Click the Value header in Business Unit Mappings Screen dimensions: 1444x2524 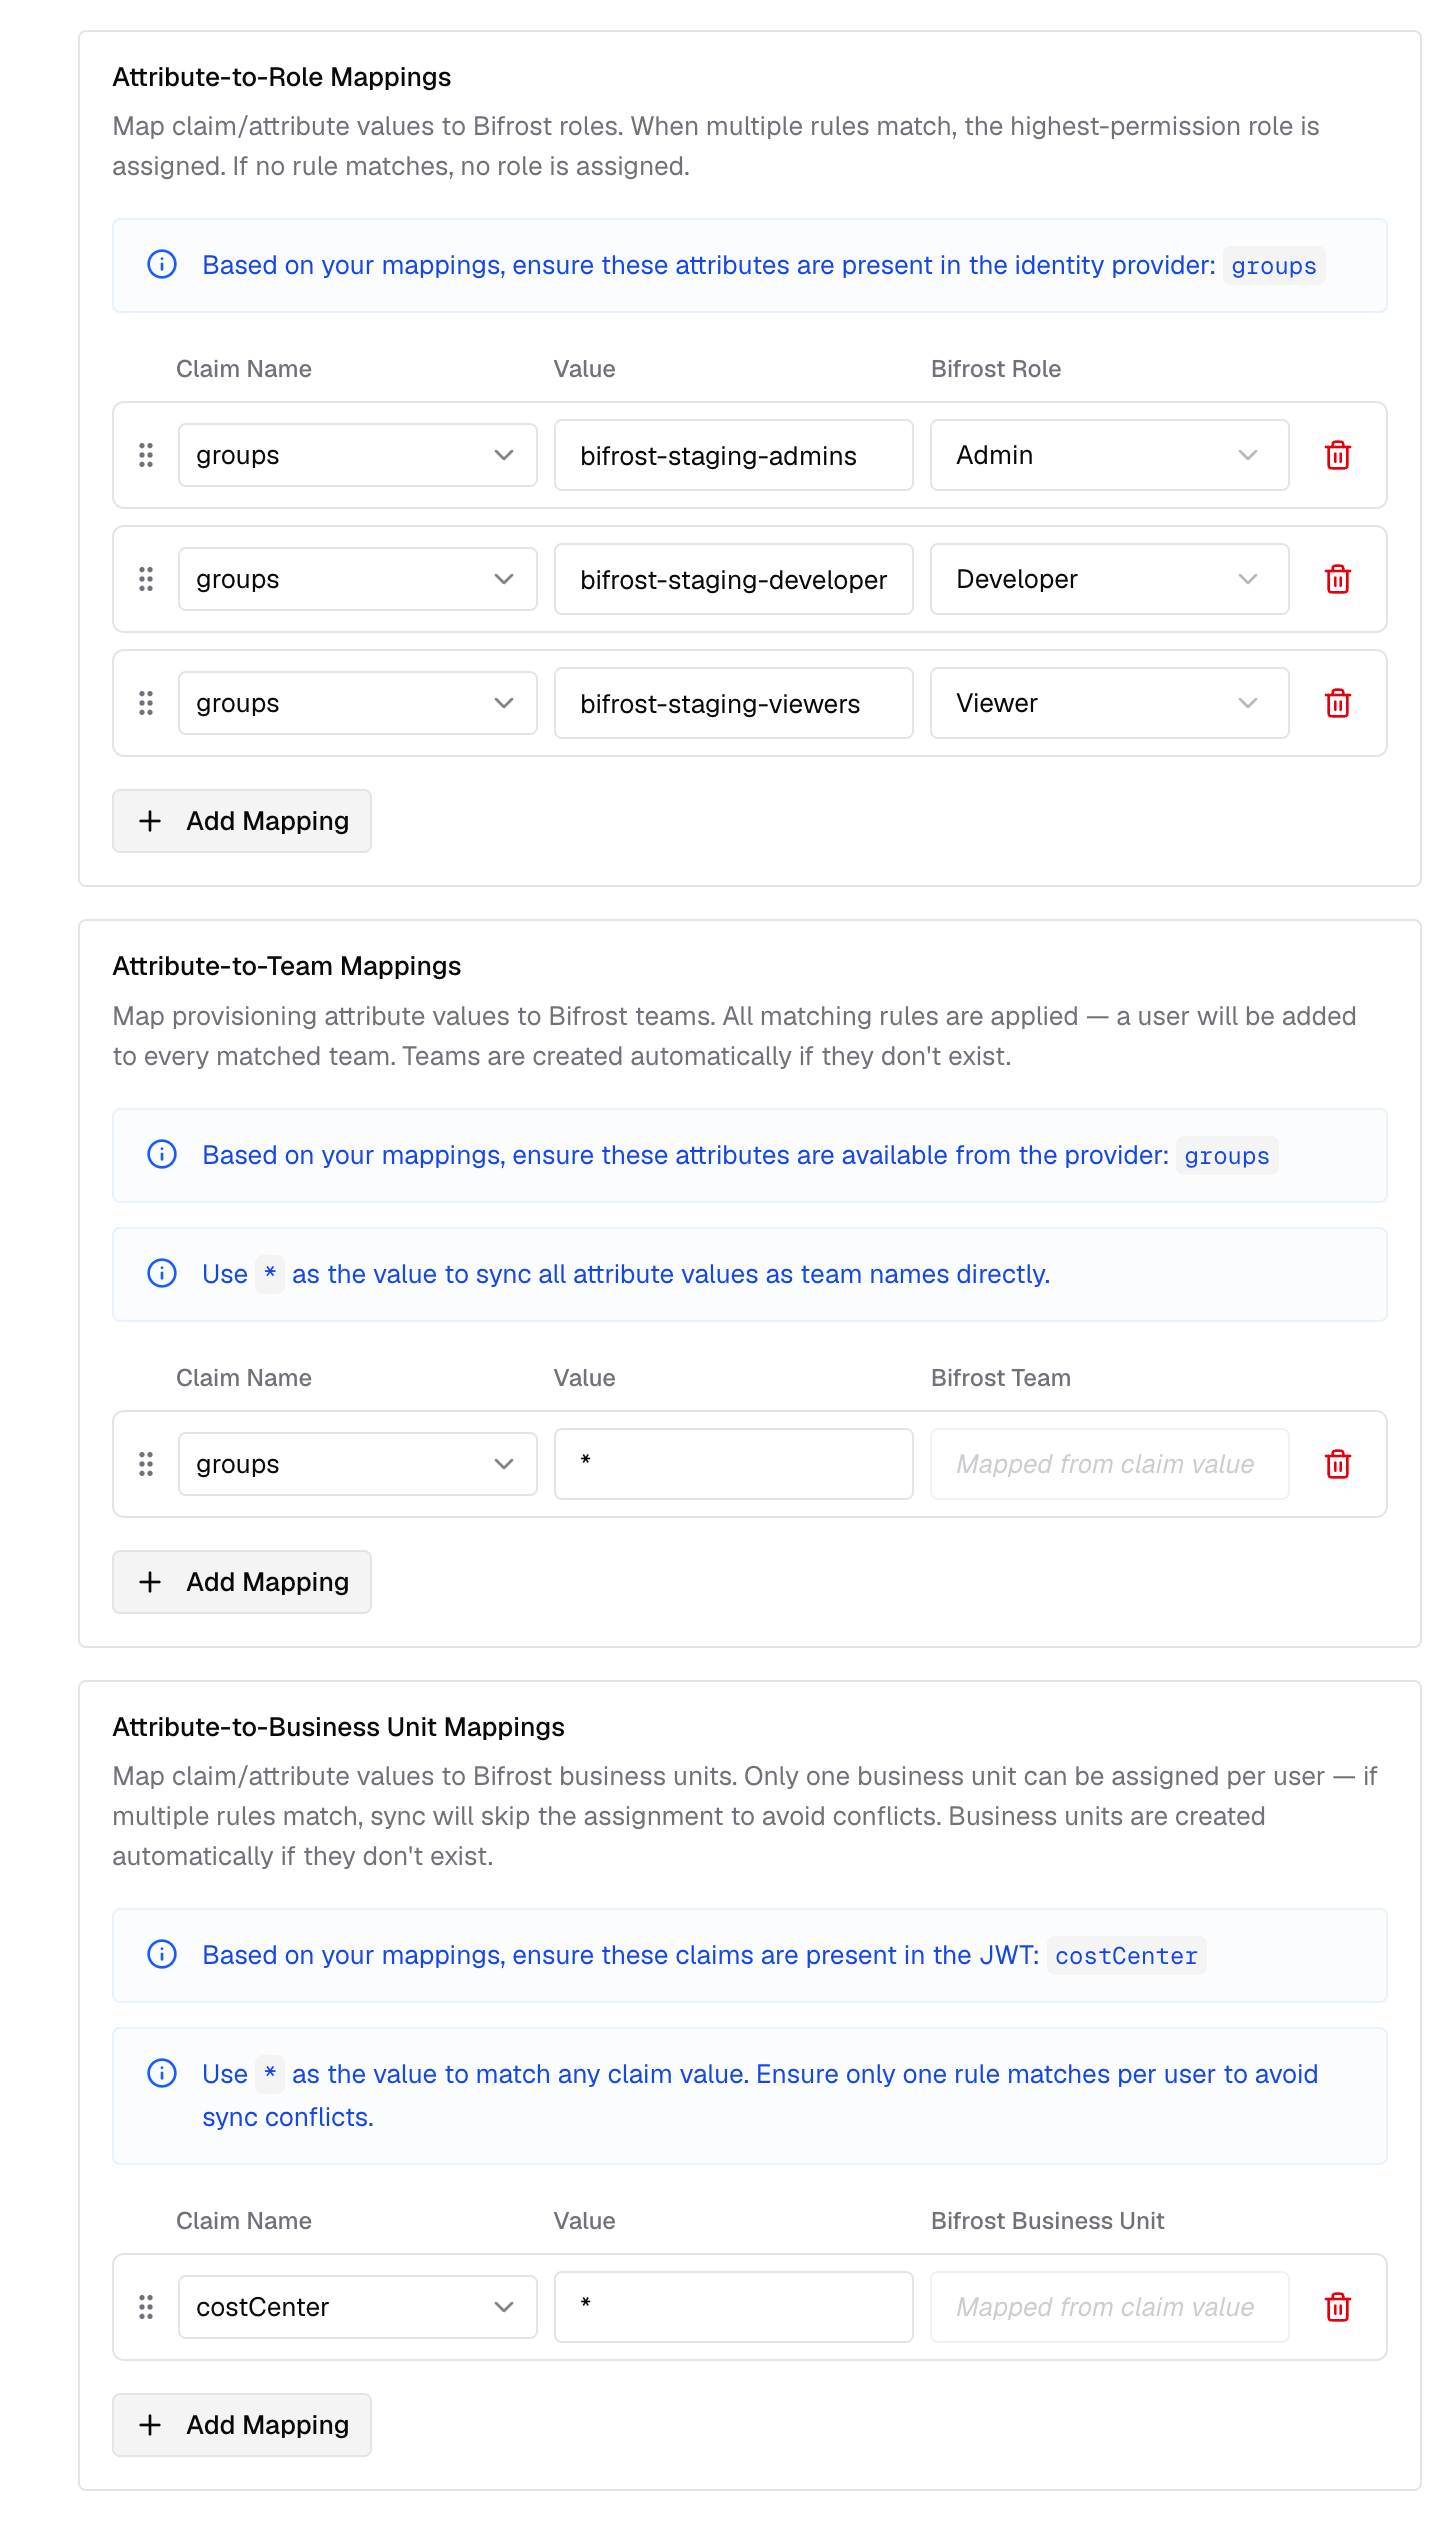(x=585, y=2222)
